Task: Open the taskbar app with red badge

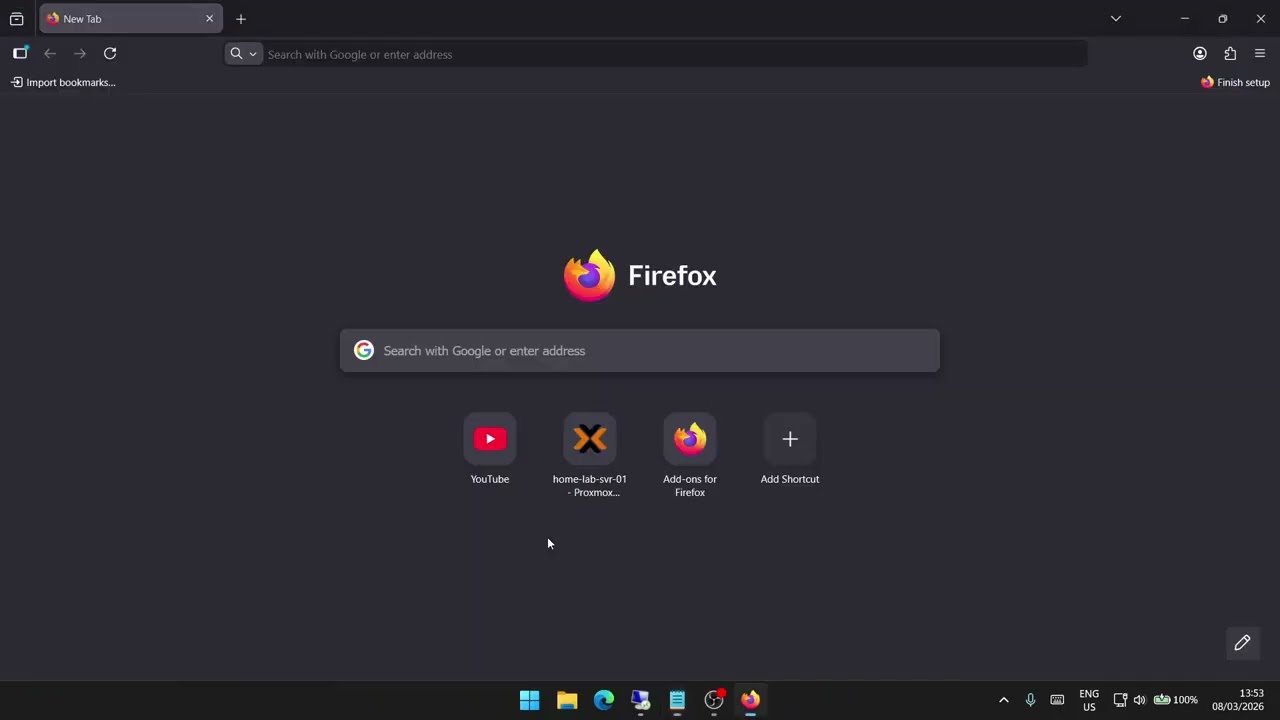Action: 714,700
